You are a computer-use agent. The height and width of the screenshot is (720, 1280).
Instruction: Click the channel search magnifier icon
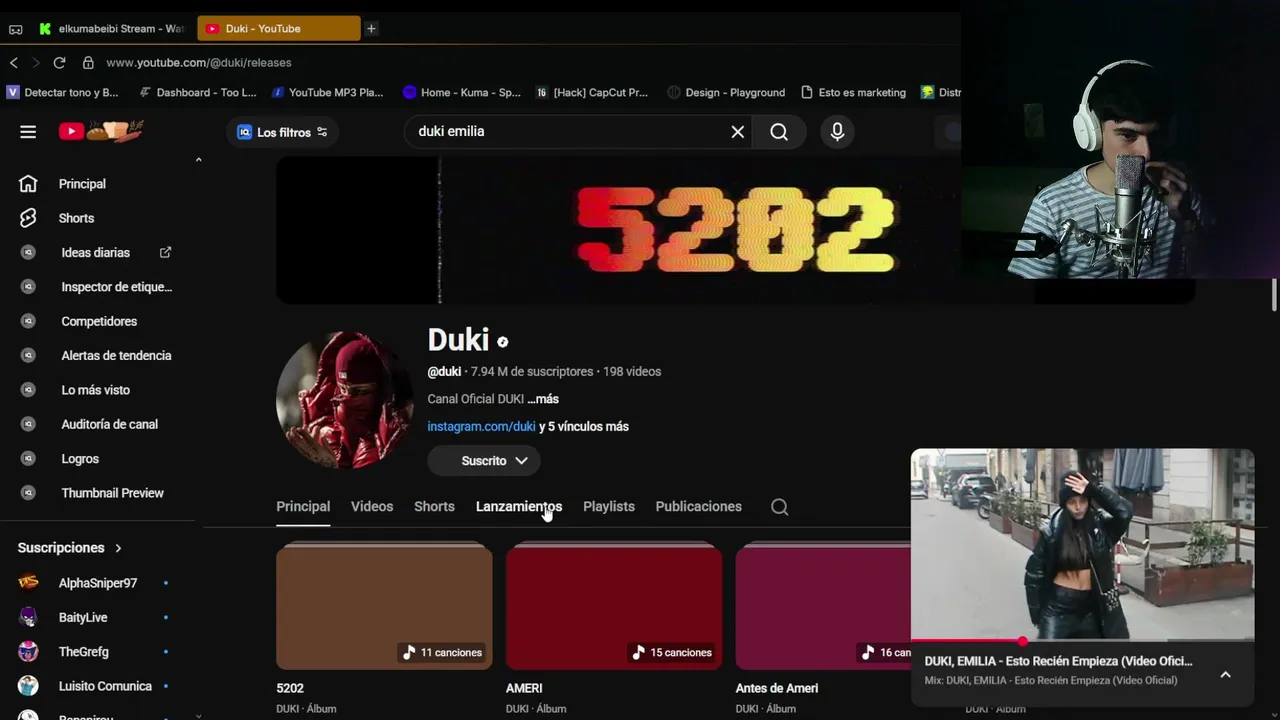(x=780, y=507)
